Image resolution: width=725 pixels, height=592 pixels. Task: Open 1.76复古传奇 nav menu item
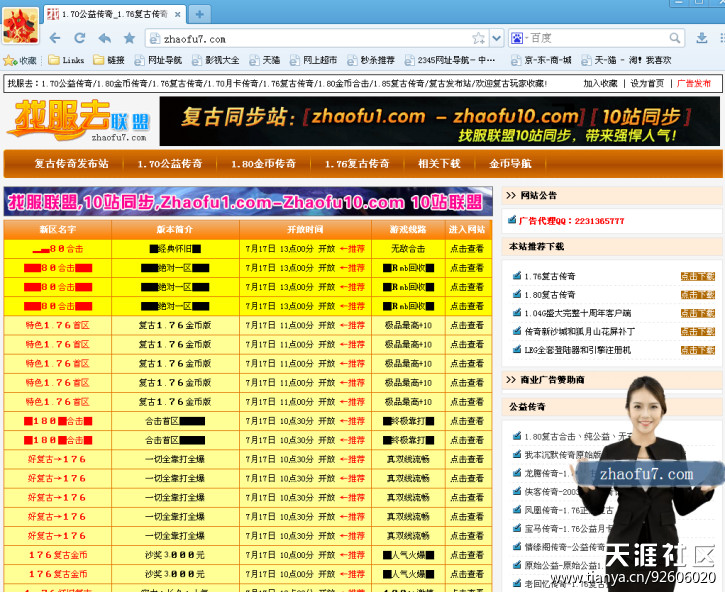[357, 164]
